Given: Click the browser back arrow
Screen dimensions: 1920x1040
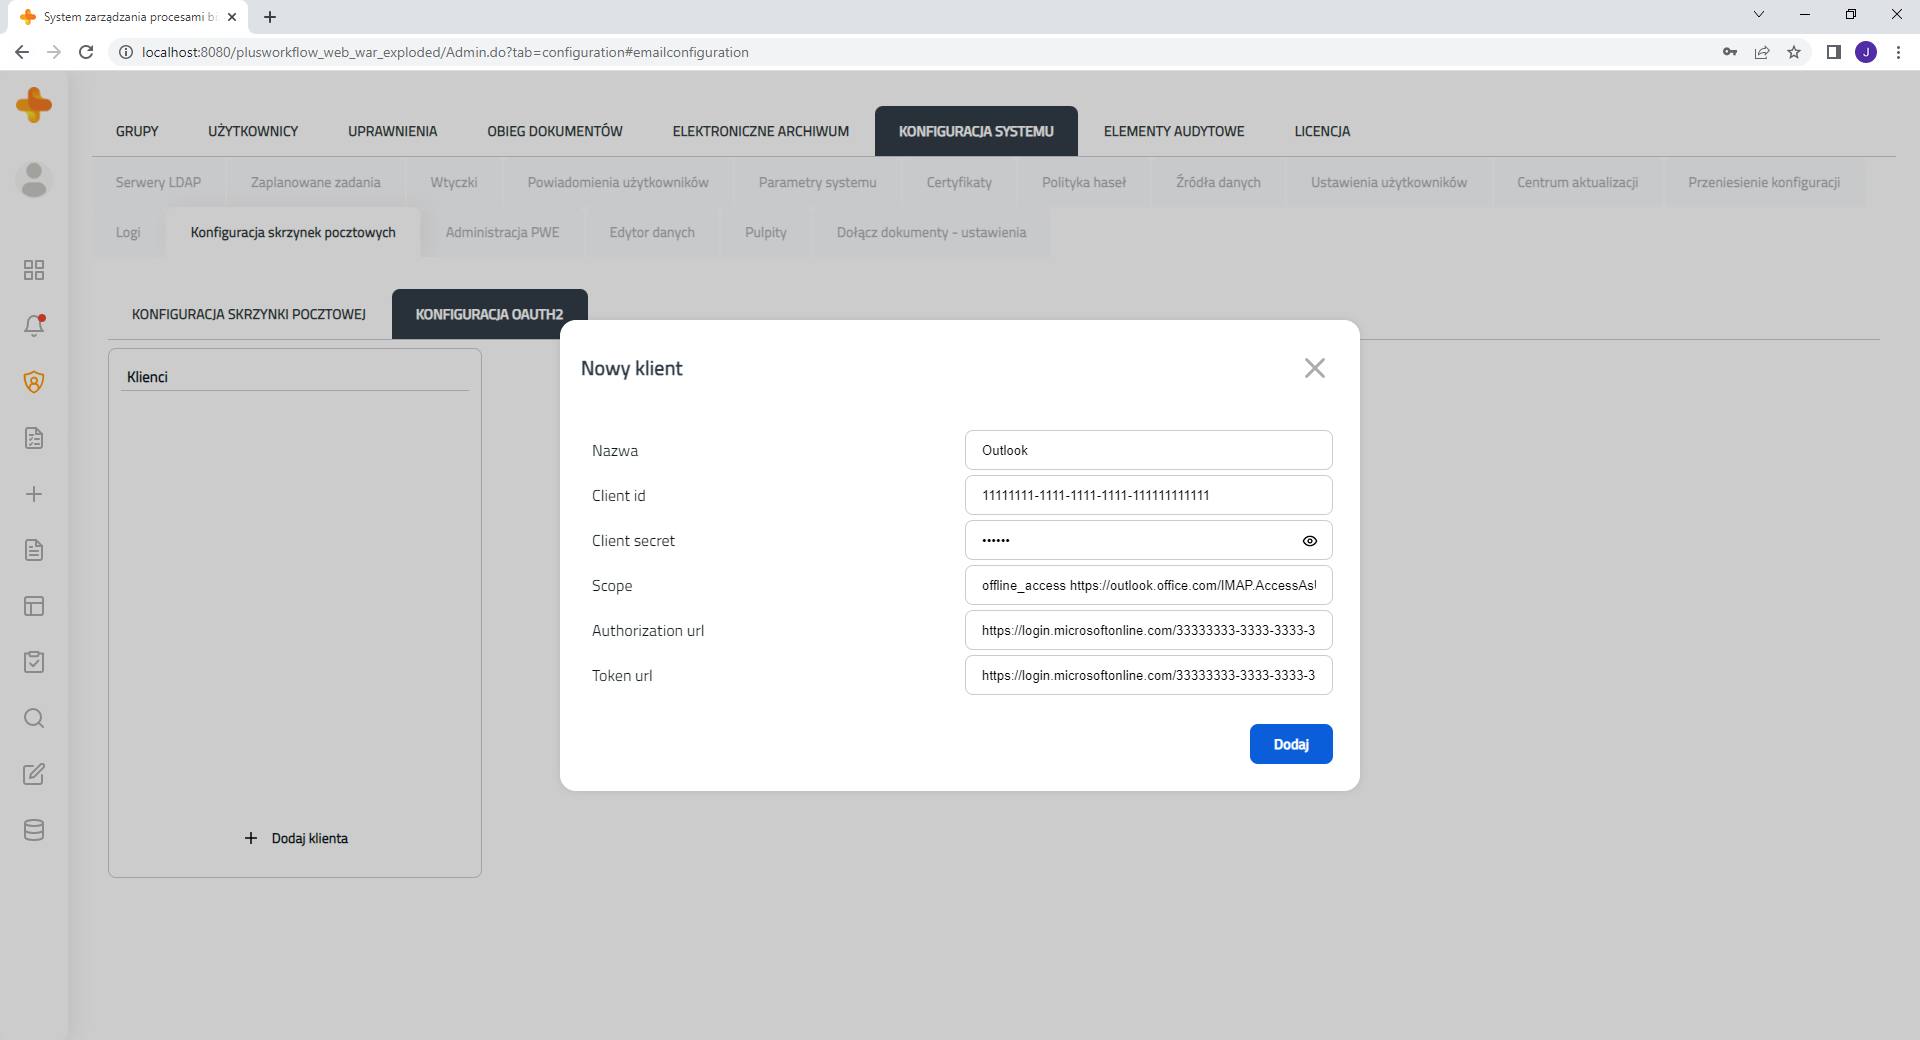Looking at the screenshot, I should click(22, 52).
